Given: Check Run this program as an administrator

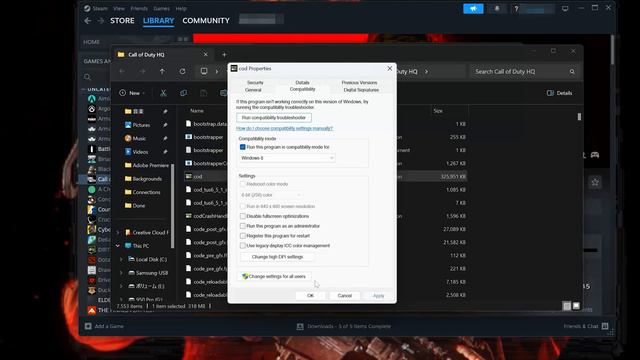Looking at the screenshot, I should tap(242, 226).
